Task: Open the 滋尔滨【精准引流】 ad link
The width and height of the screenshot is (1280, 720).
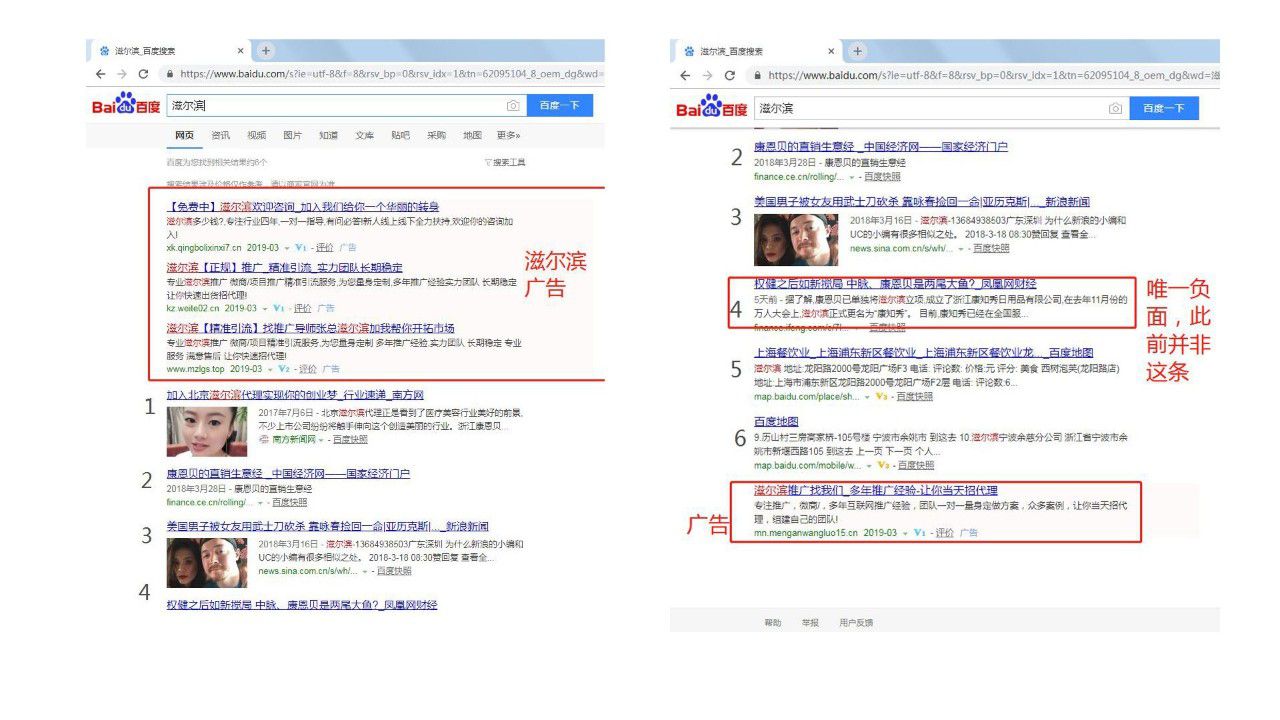Action: tap(311, 328)
